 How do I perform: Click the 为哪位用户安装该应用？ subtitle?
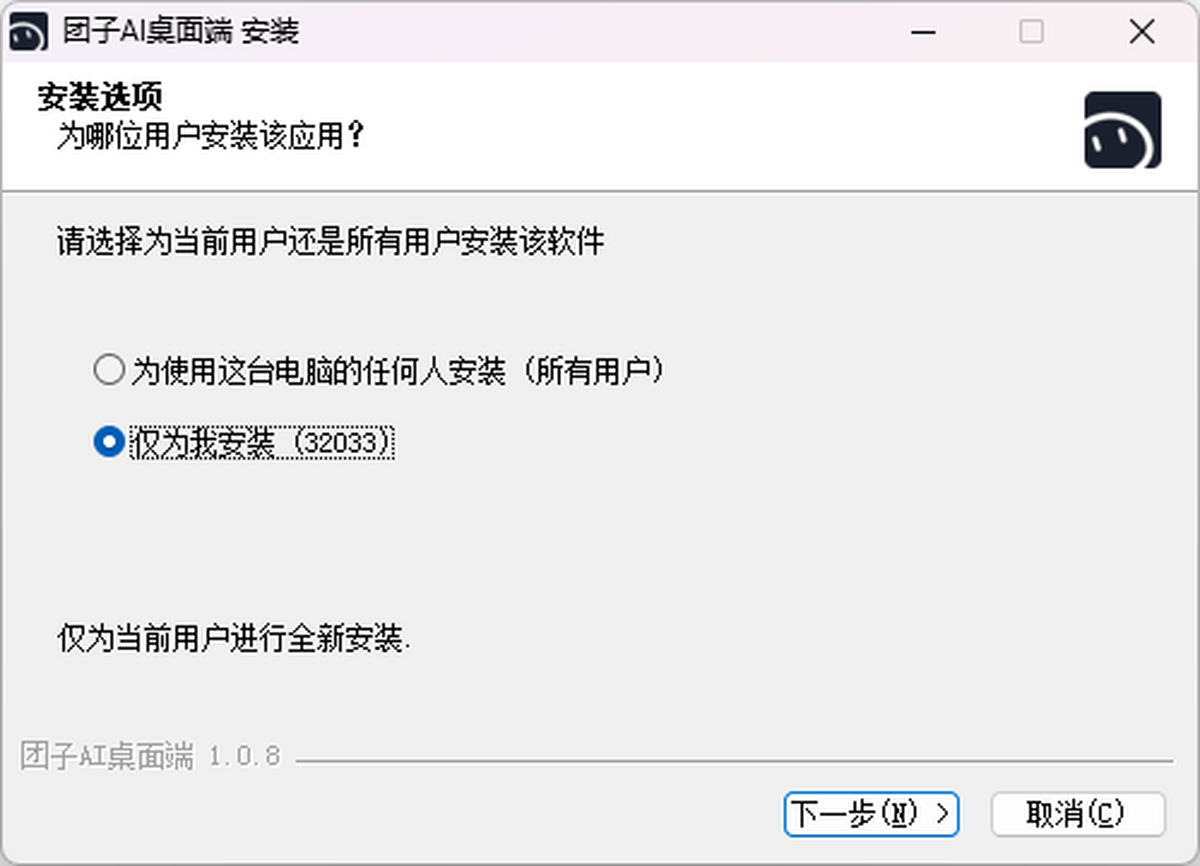pyautogui.click(x=211, y=136)
